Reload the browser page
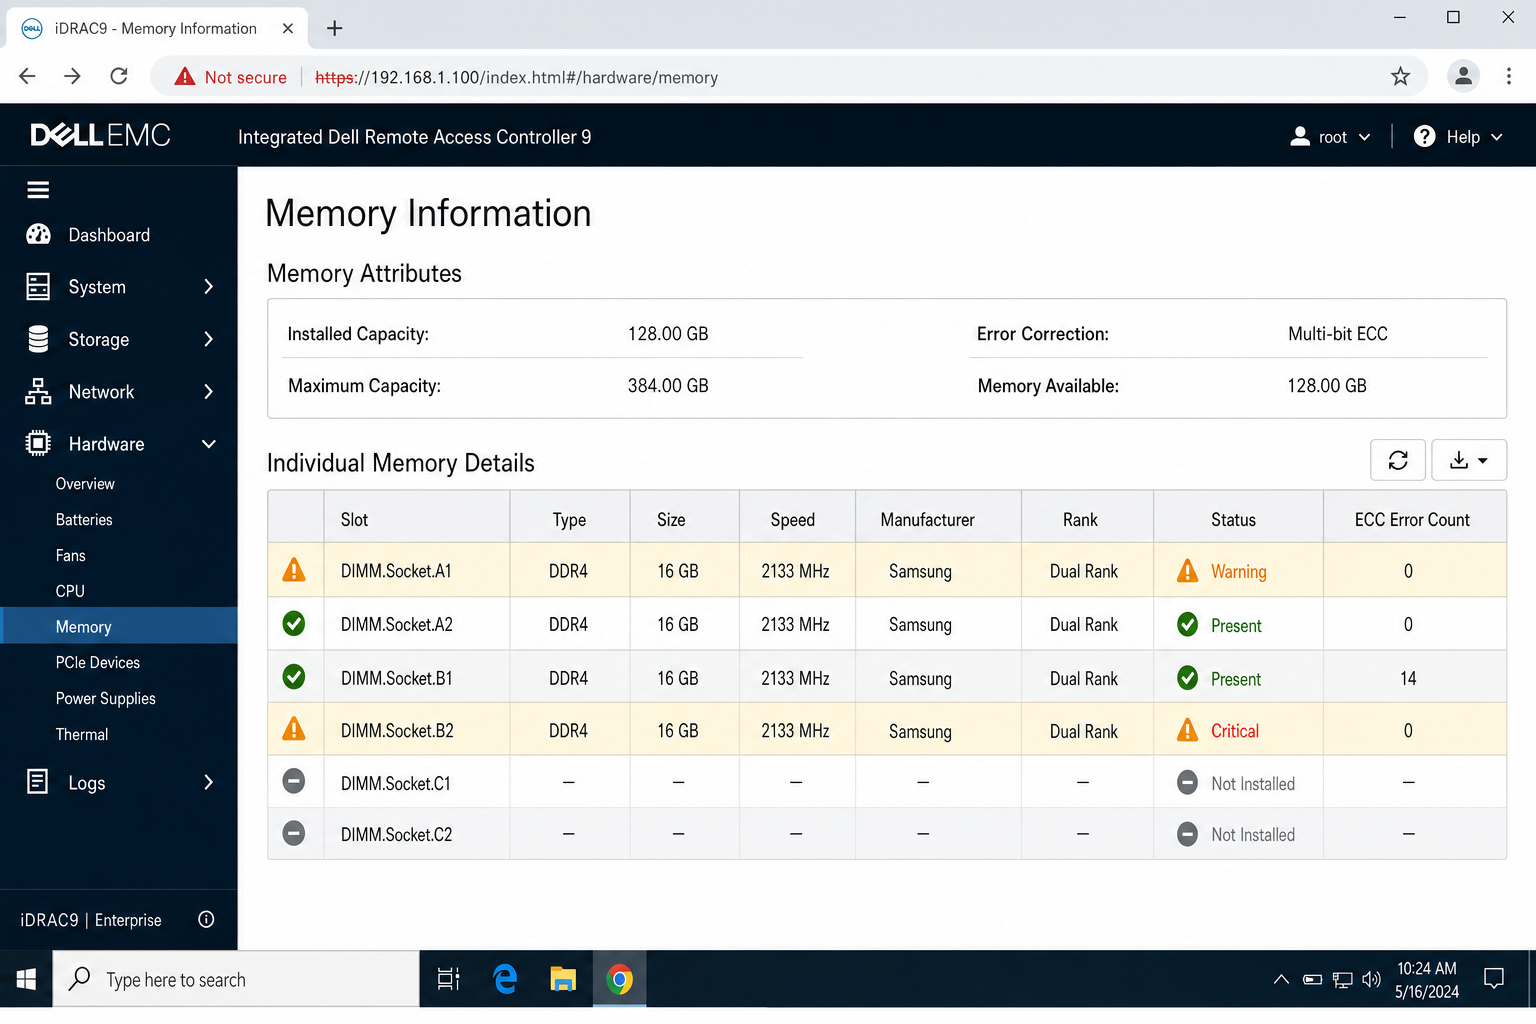 (x=119, y=76)
